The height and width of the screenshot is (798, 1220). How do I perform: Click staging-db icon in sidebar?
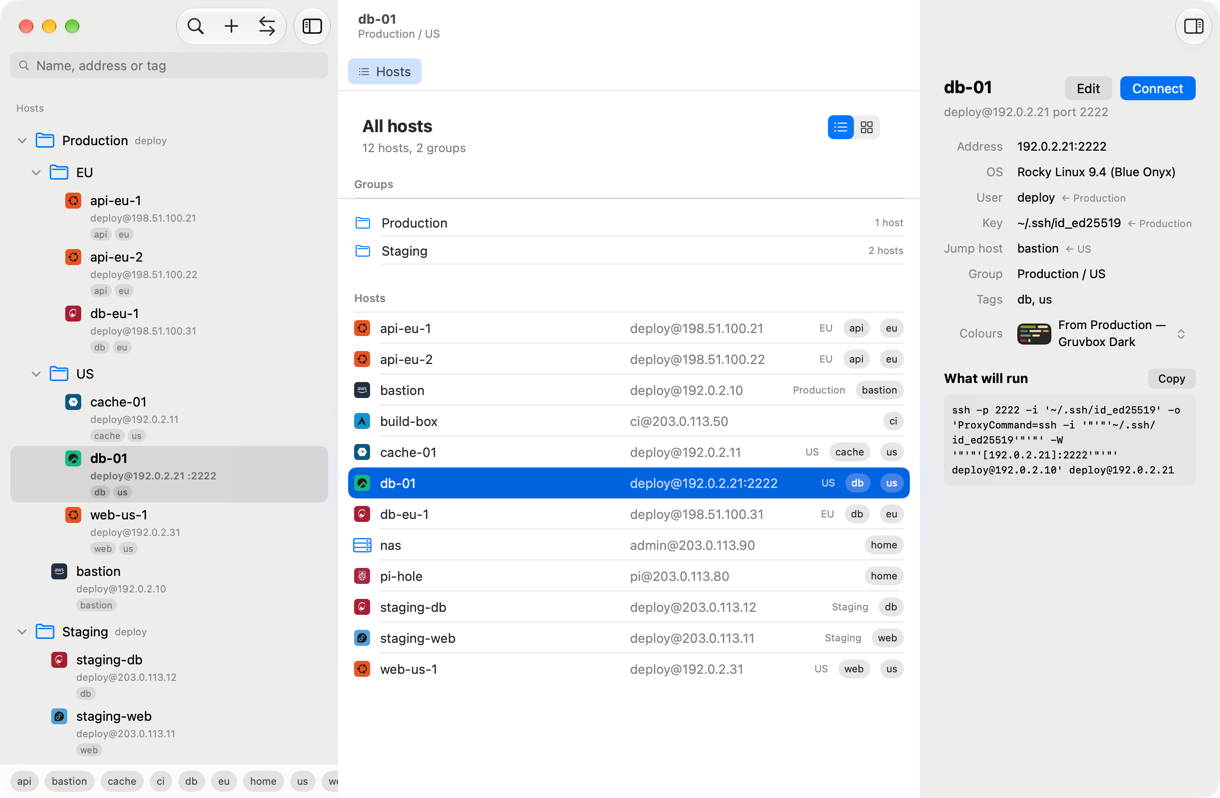coord(59,660)
